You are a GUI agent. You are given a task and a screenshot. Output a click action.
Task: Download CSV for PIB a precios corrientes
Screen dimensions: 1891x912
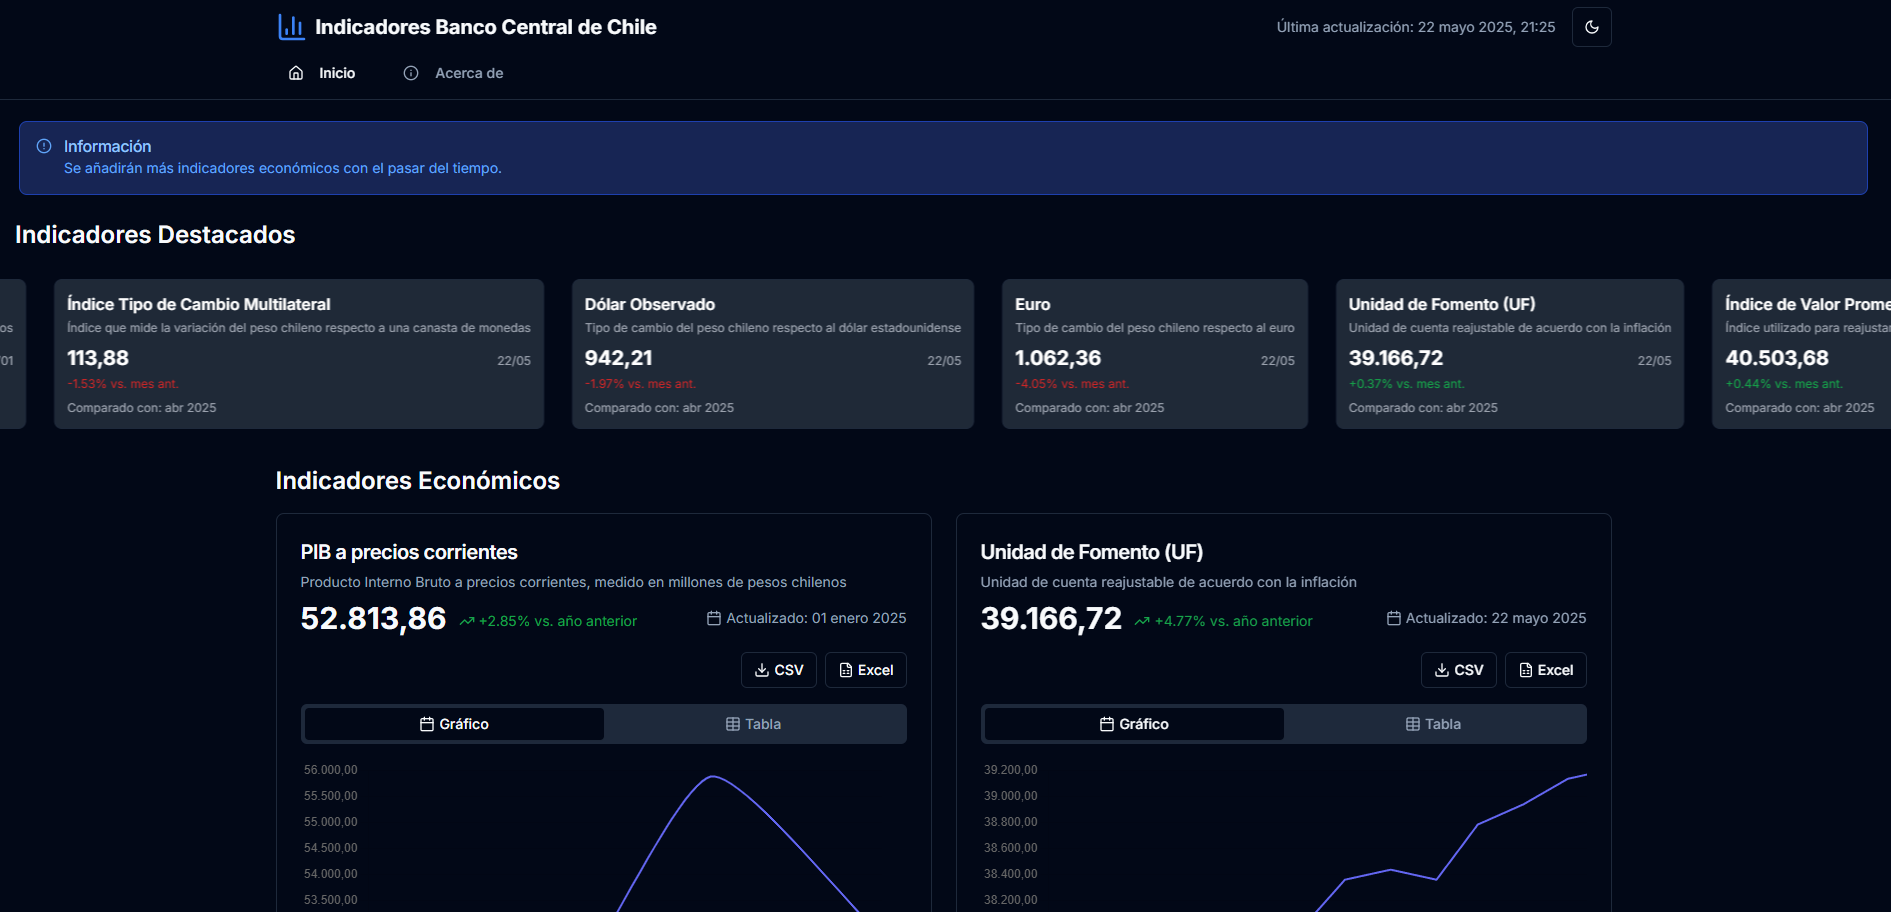pyautogui.click(x=779, y=670)
